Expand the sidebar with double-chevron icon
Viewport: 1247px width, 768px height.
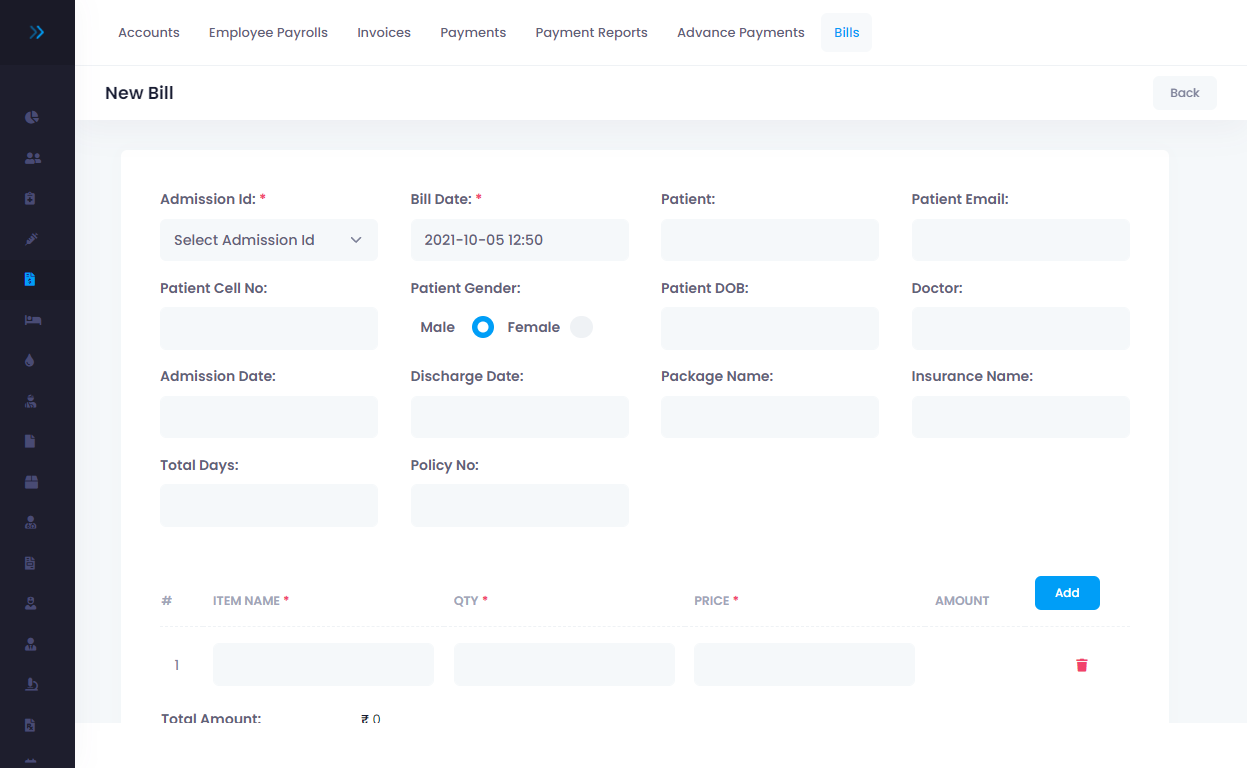click(37, 33)
